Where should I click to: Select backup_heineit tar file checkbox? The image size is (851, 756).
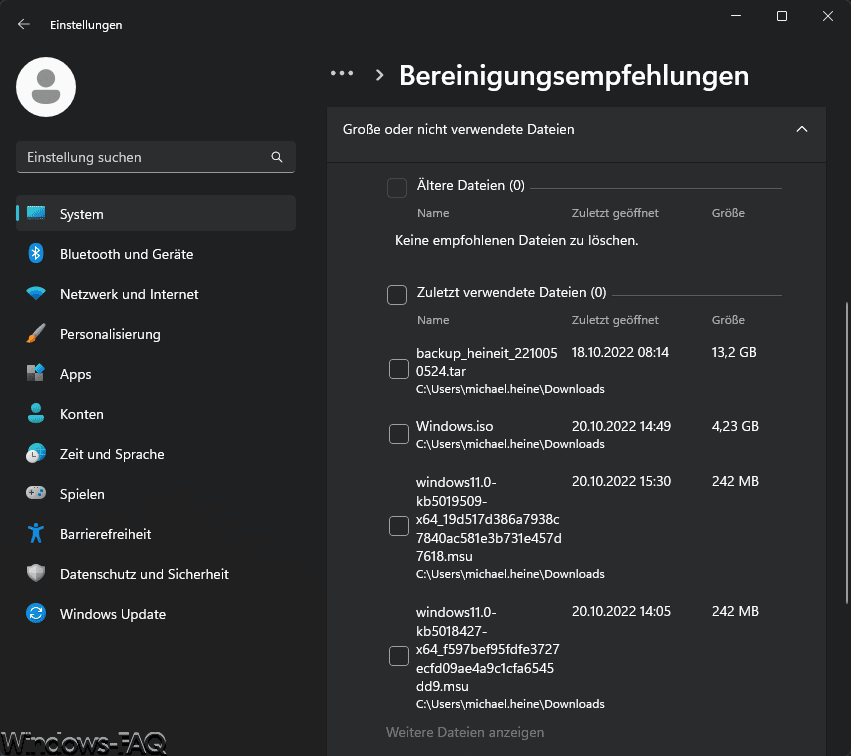coord(399,369)
